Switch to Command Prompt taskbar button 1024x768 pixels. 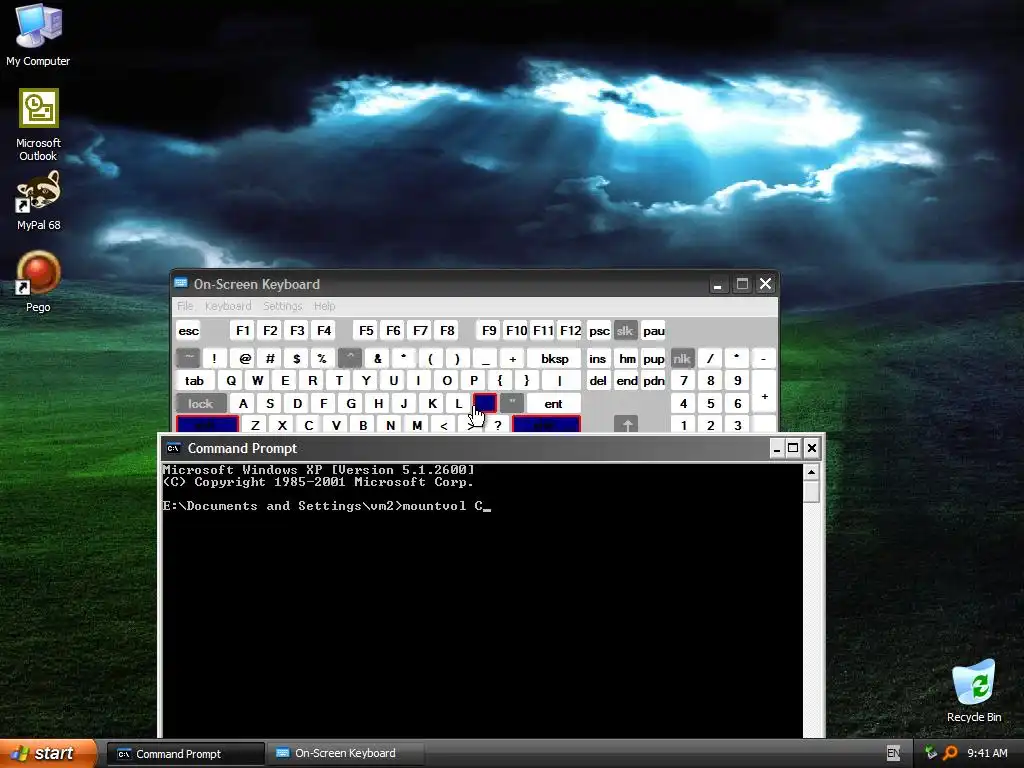tap(185, 754)
